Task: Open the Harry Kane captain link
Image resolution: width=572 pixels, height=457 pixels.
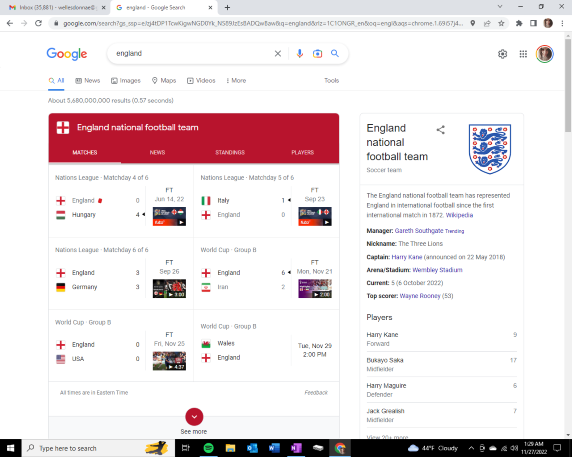Action: [407, 257]
